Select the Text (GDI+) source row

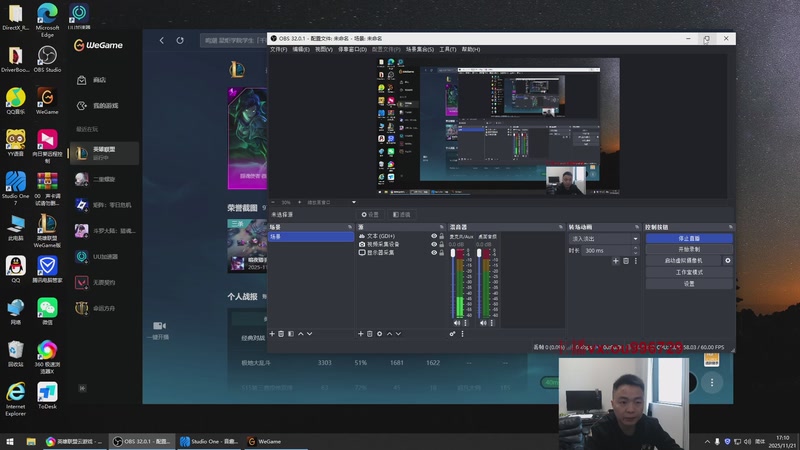tap(401, 236)
